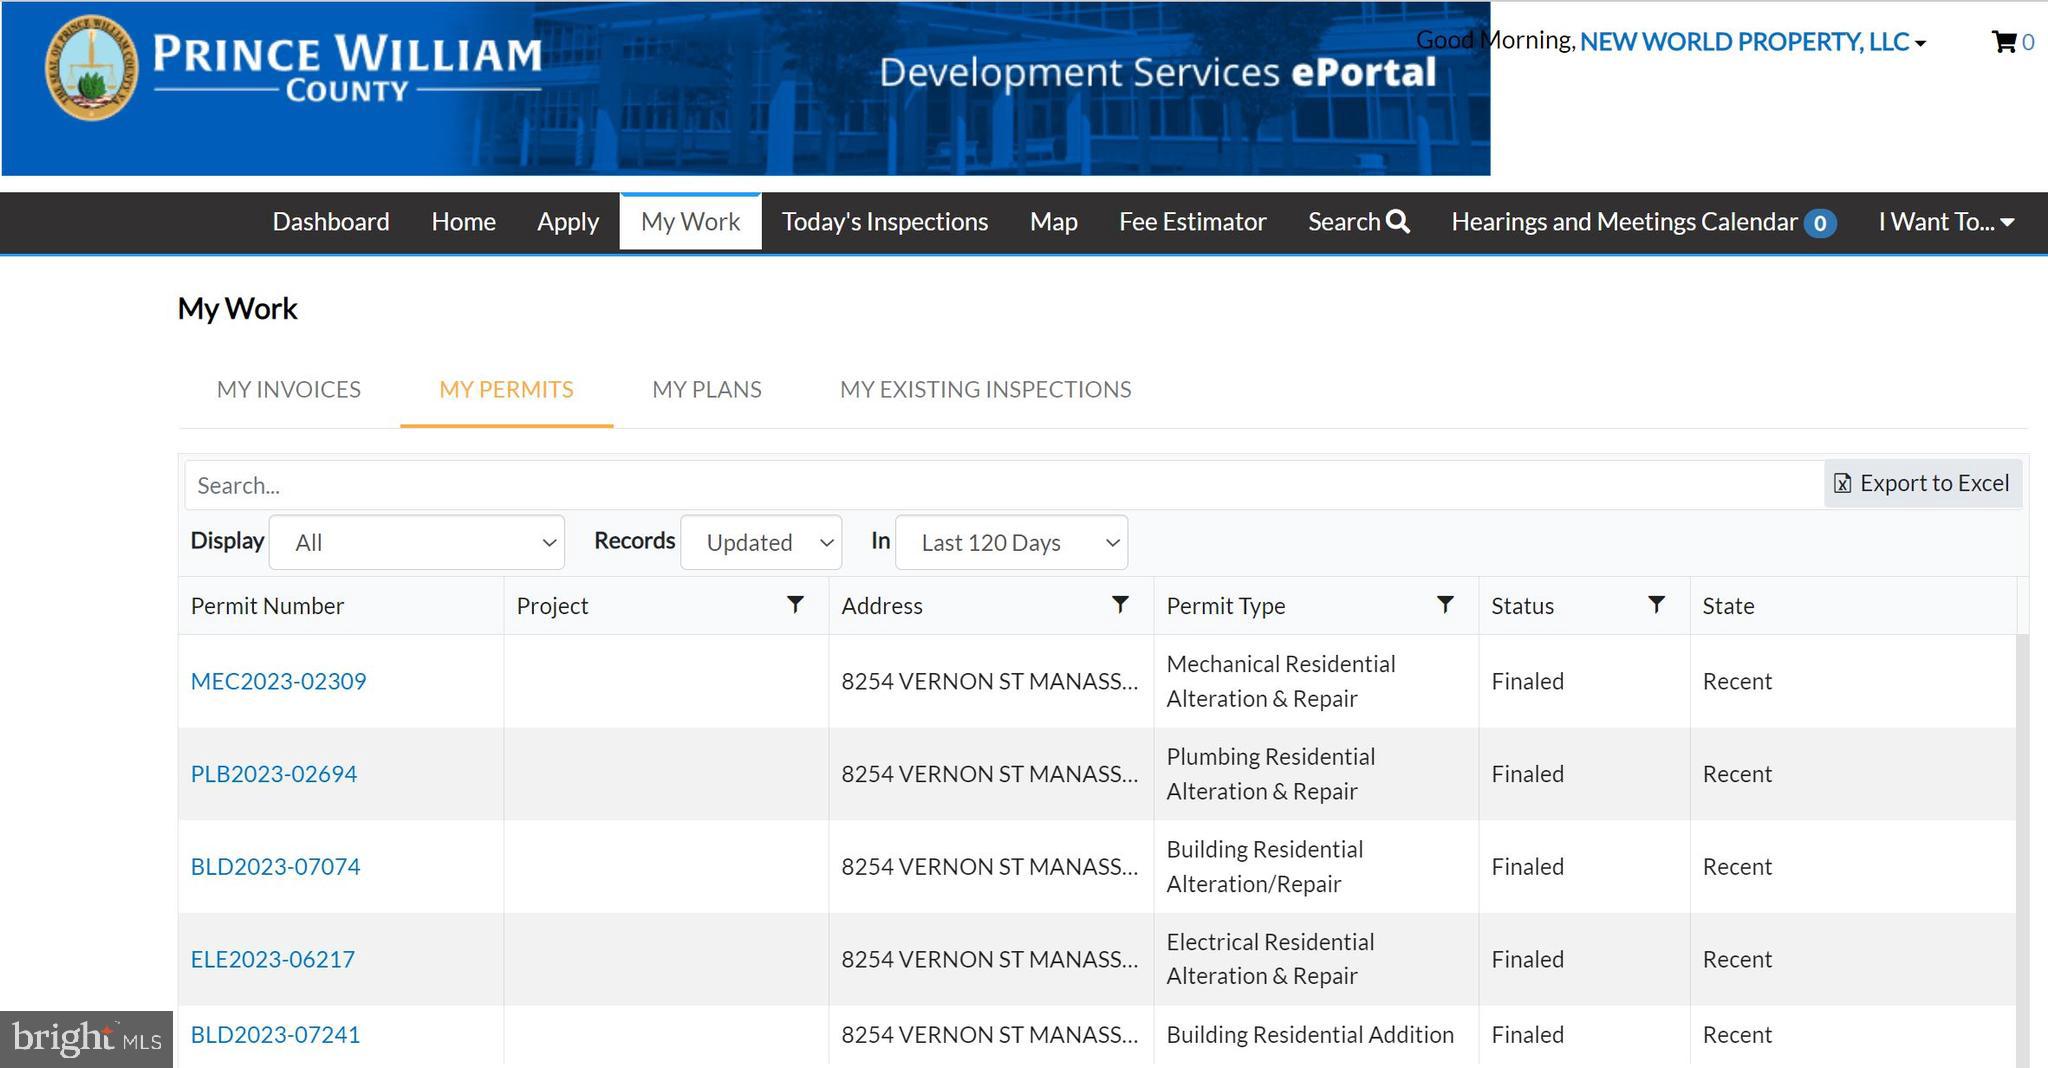Open the NEW WORLD PROPERTY account menu
2048x1068 pixels.
tap(1752, 42)
